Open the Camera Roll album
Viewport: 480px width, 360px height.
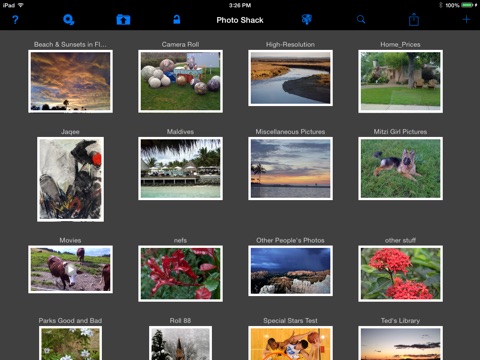click(180, 81)
